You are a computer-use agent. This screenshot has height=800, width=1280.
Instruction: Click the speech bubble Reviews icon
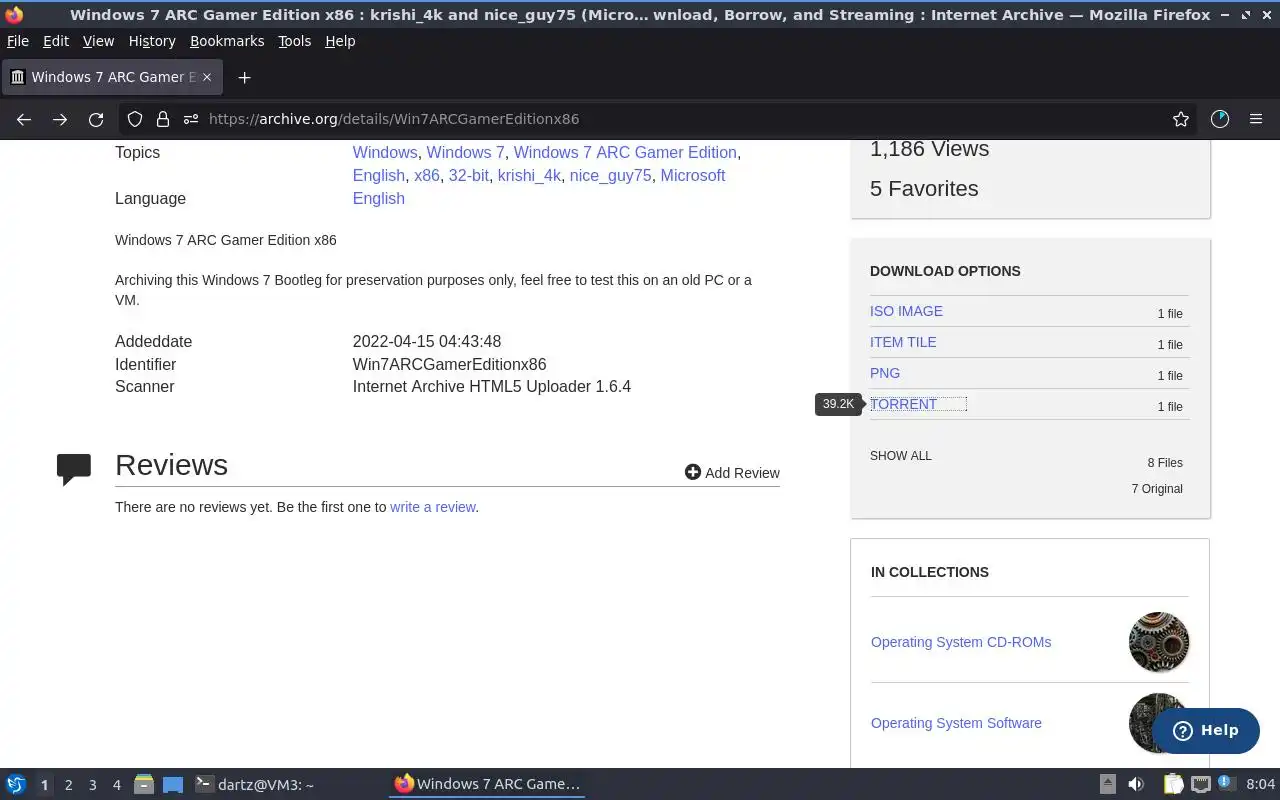pos(74,469)
